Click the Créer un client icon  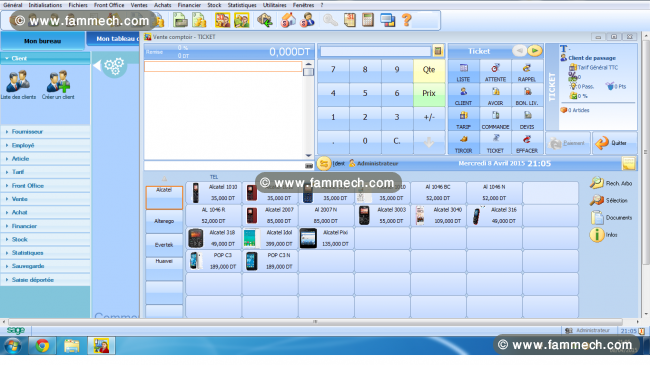pos(58,82)
